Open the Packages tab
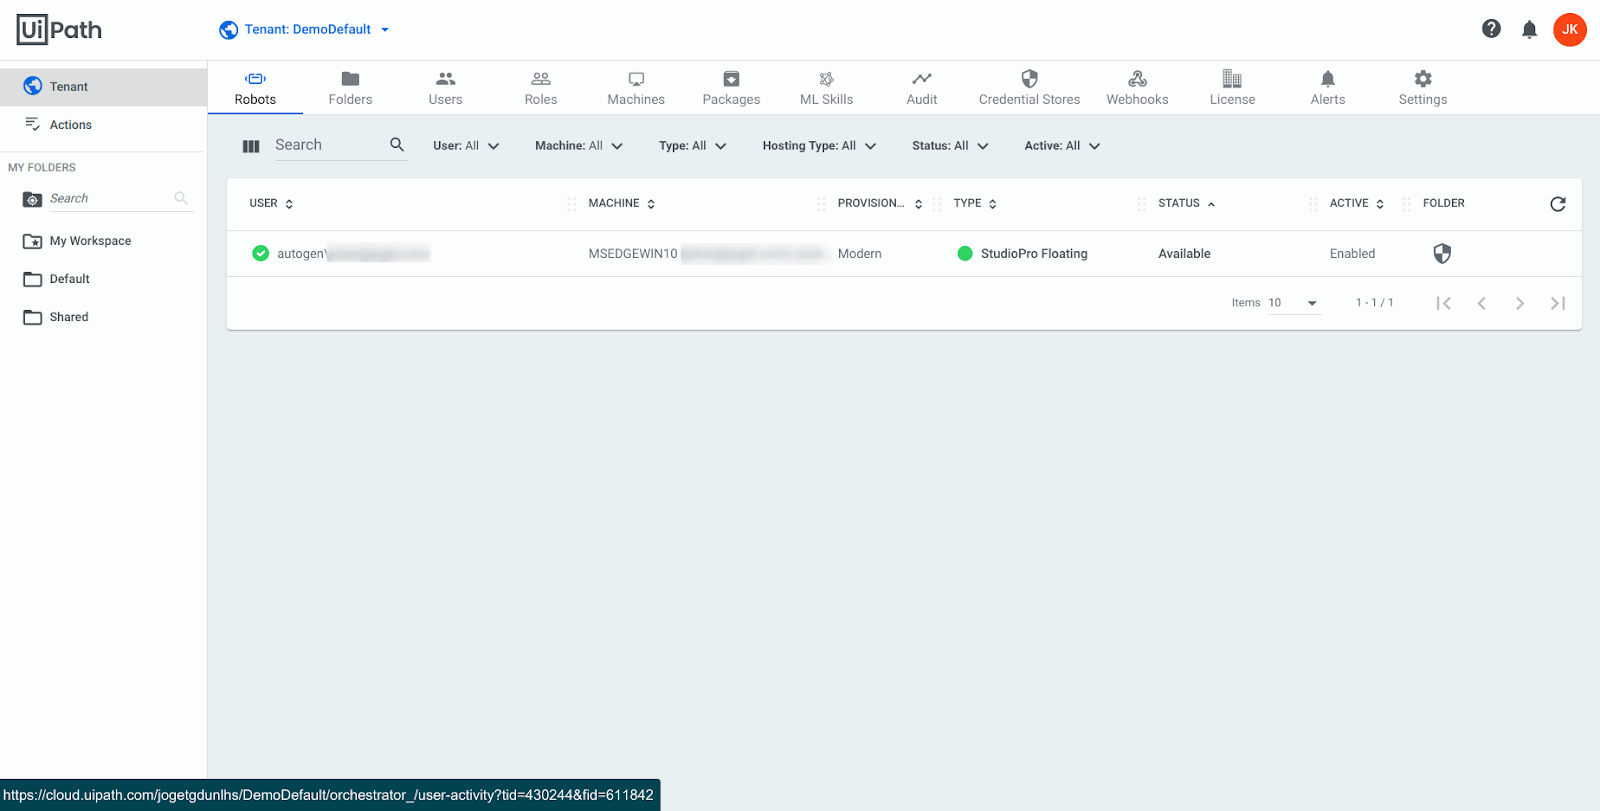1600x811 pixels. pyautogui.click(x=731, y=88)
